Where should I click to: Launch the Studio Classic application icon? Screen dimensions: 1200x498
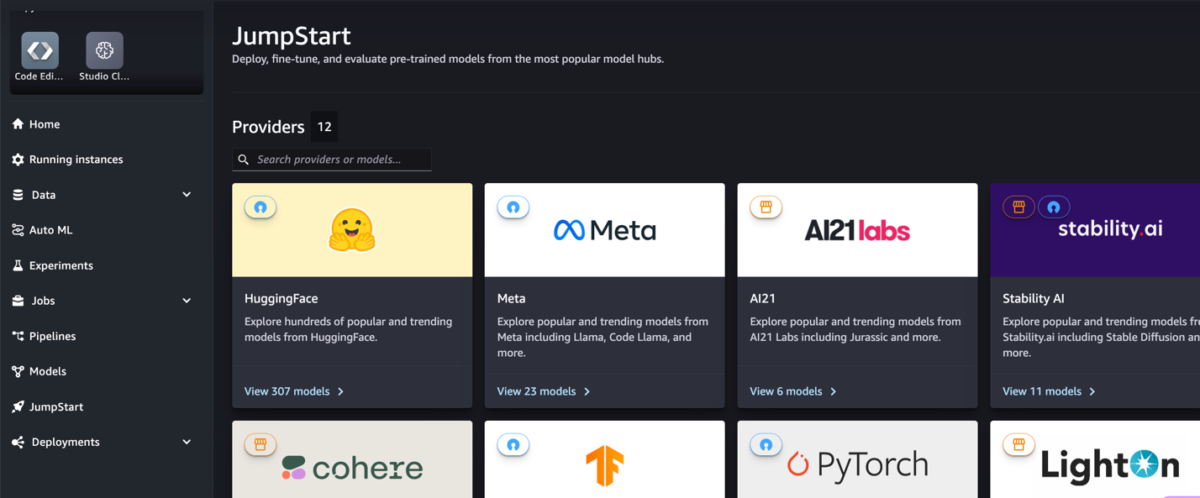point(104,50)
